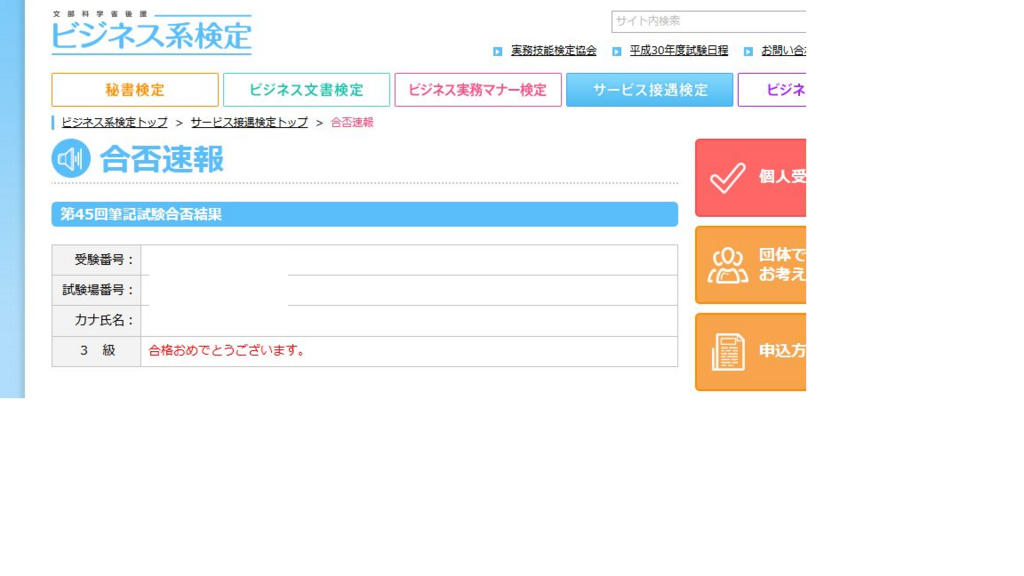The width and height of the screenshot is (1024, 576).
Task: Click the speaker icon beside 合否速報
Action: pos(71,159)
